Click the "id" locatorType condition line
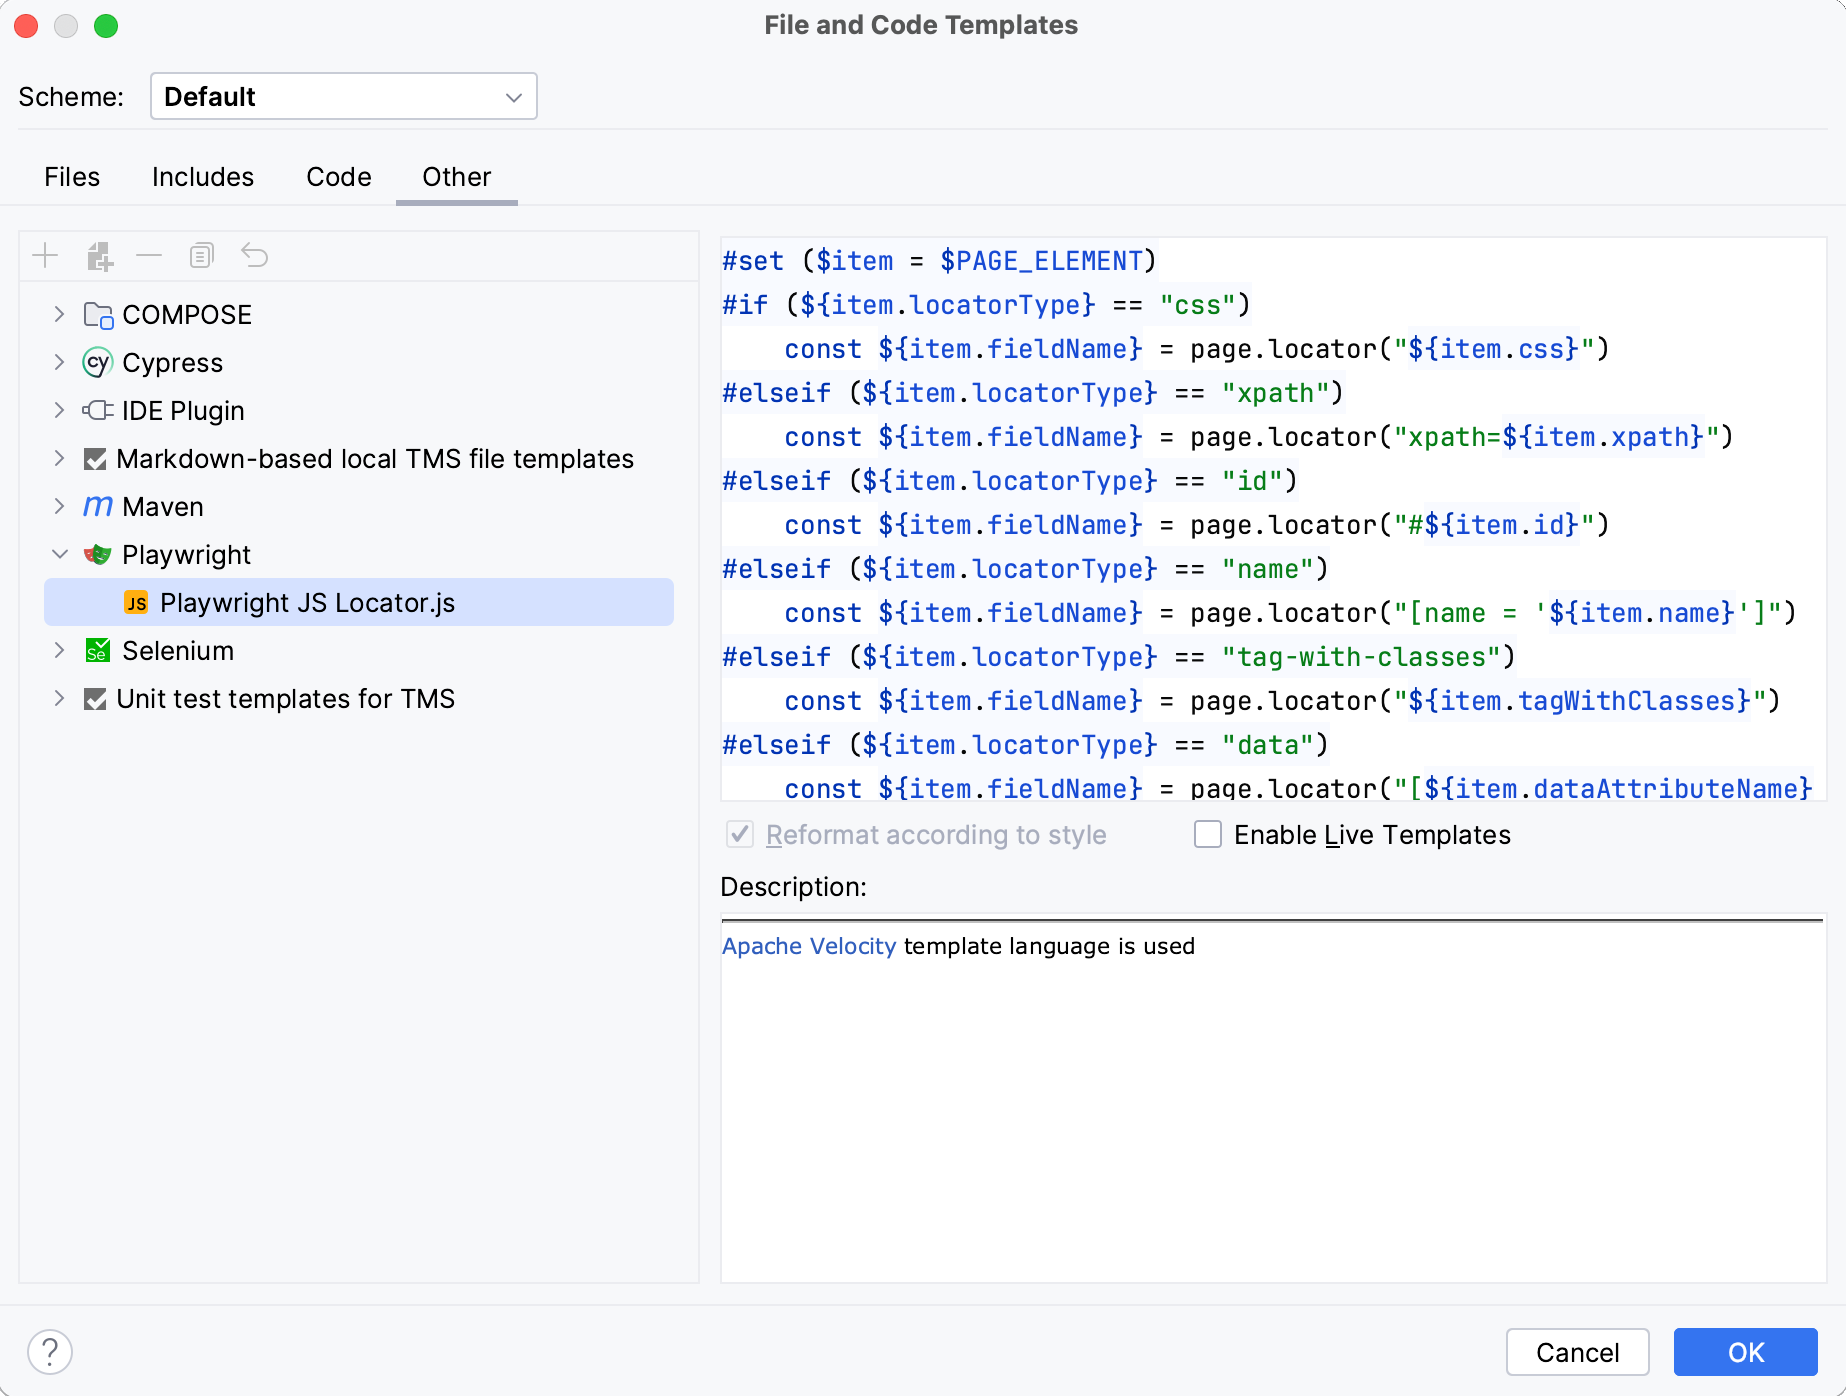 pyautogui.click(x=1010, y=481)
